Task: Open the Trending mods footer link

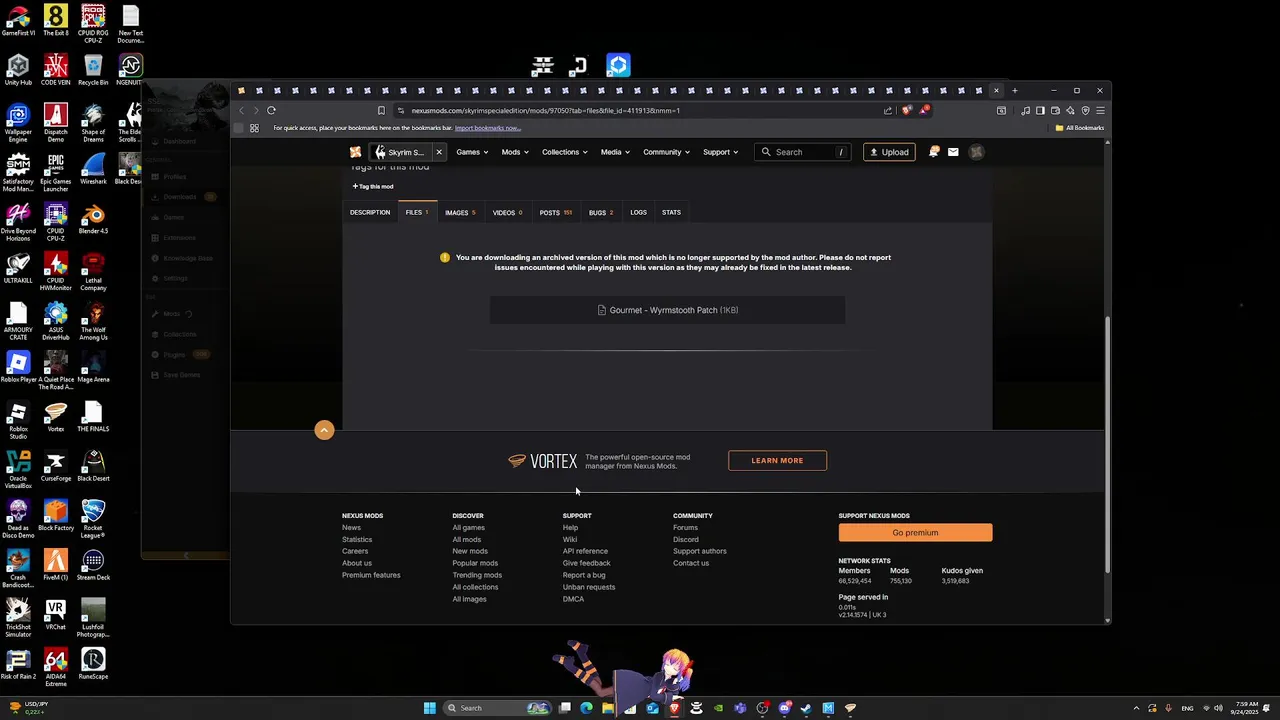Action: [x=477, y=575]
